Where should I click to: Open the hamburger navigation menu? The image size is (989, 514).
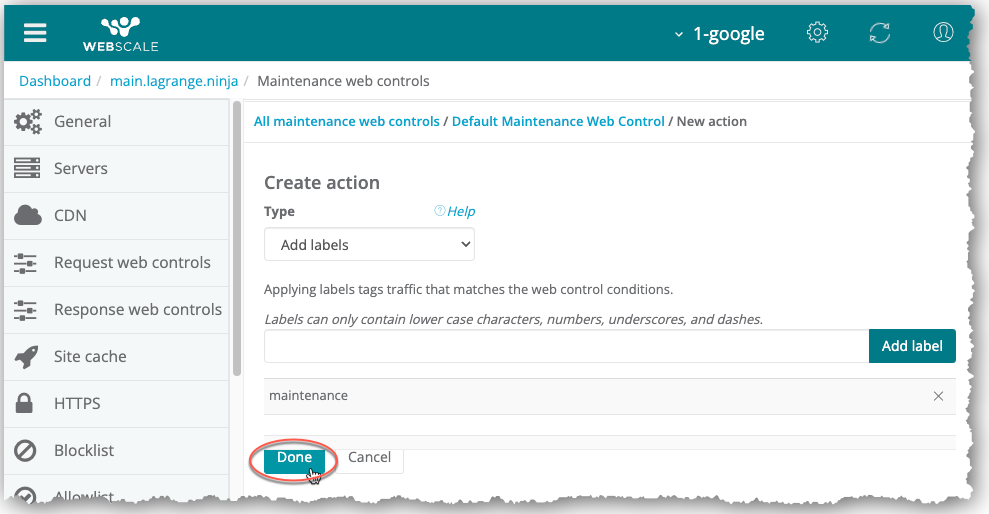pyautogui.click(x=35, y=33)
